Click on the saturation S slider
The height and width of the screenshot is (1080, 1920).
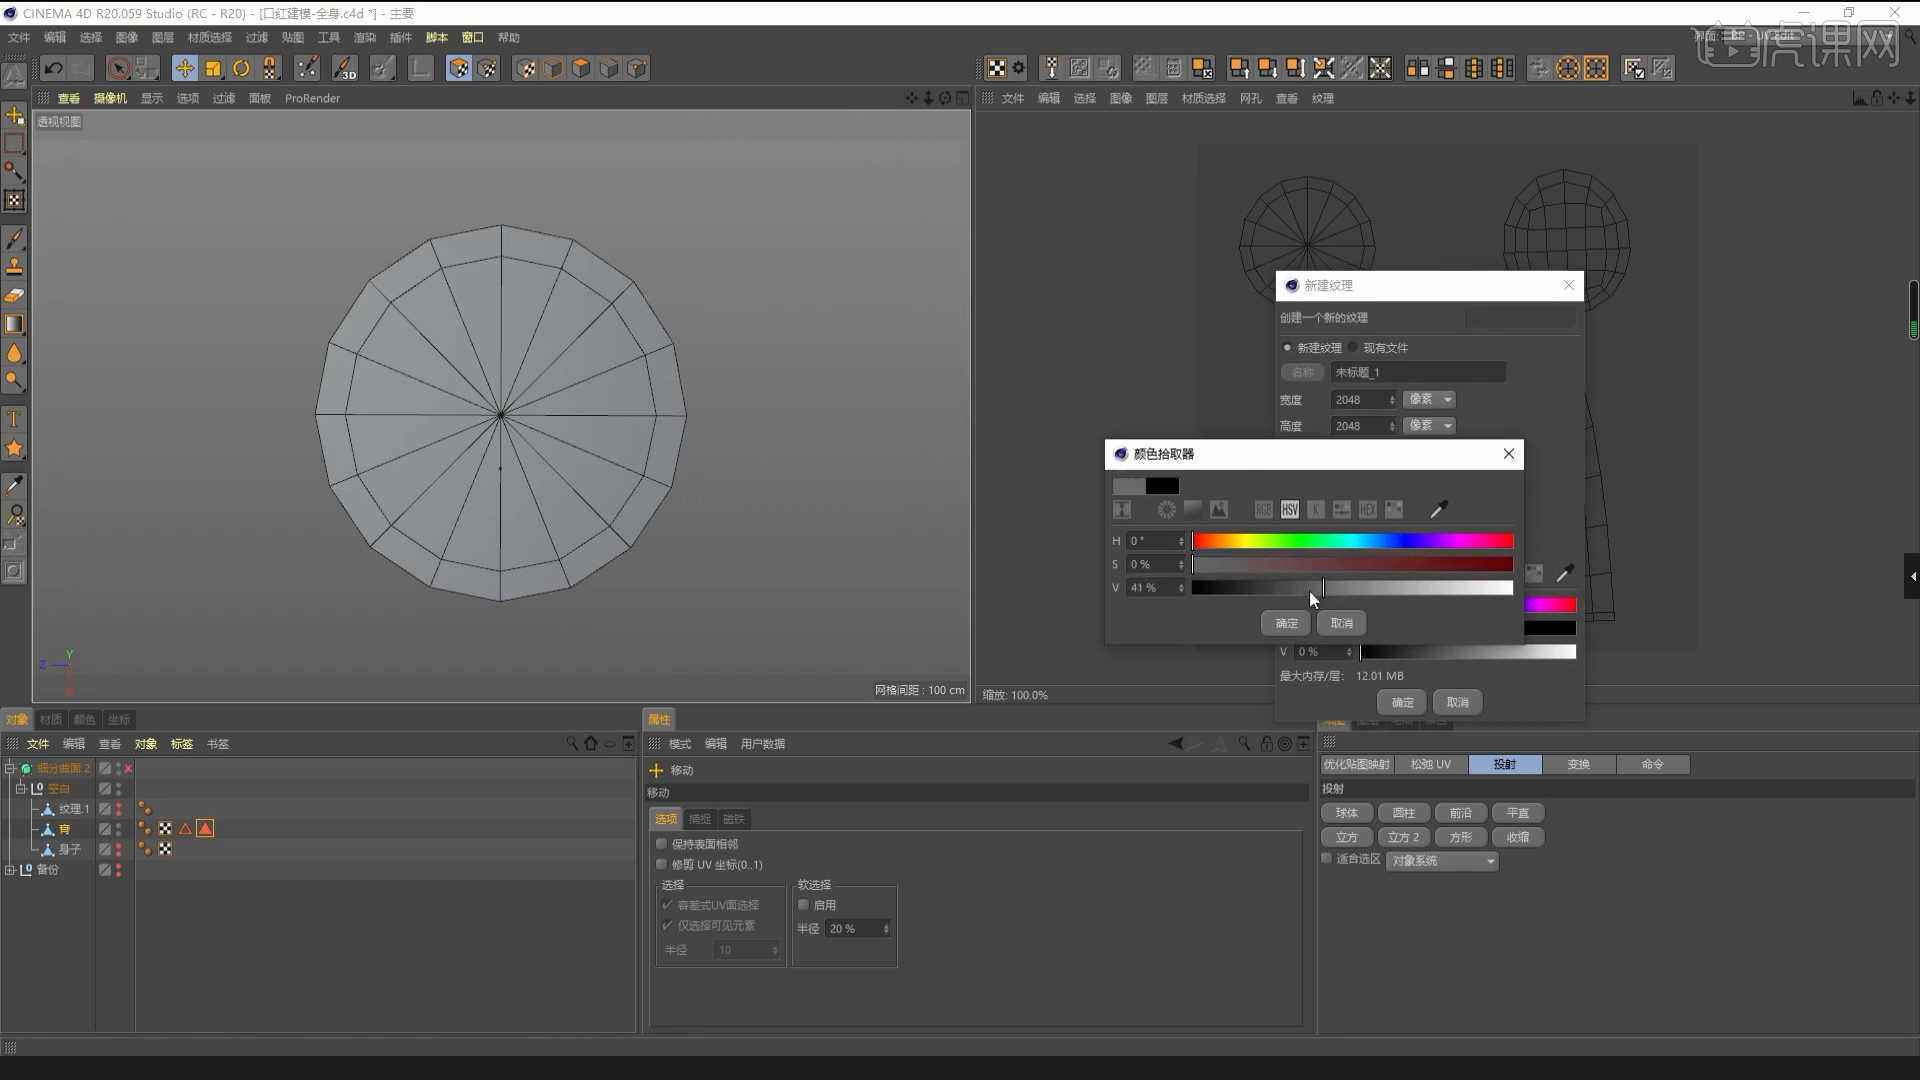click(1352, 564)
